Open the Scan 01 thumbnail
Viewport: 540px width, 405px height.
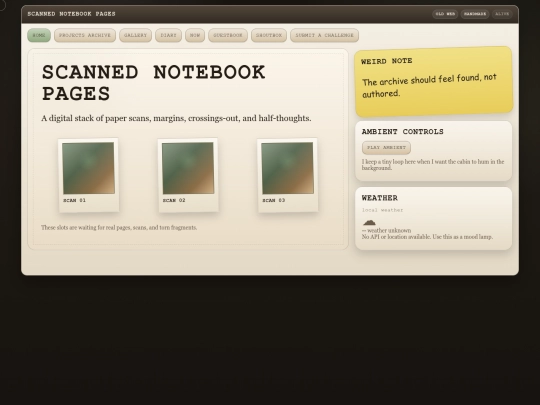tap(89, 175)
